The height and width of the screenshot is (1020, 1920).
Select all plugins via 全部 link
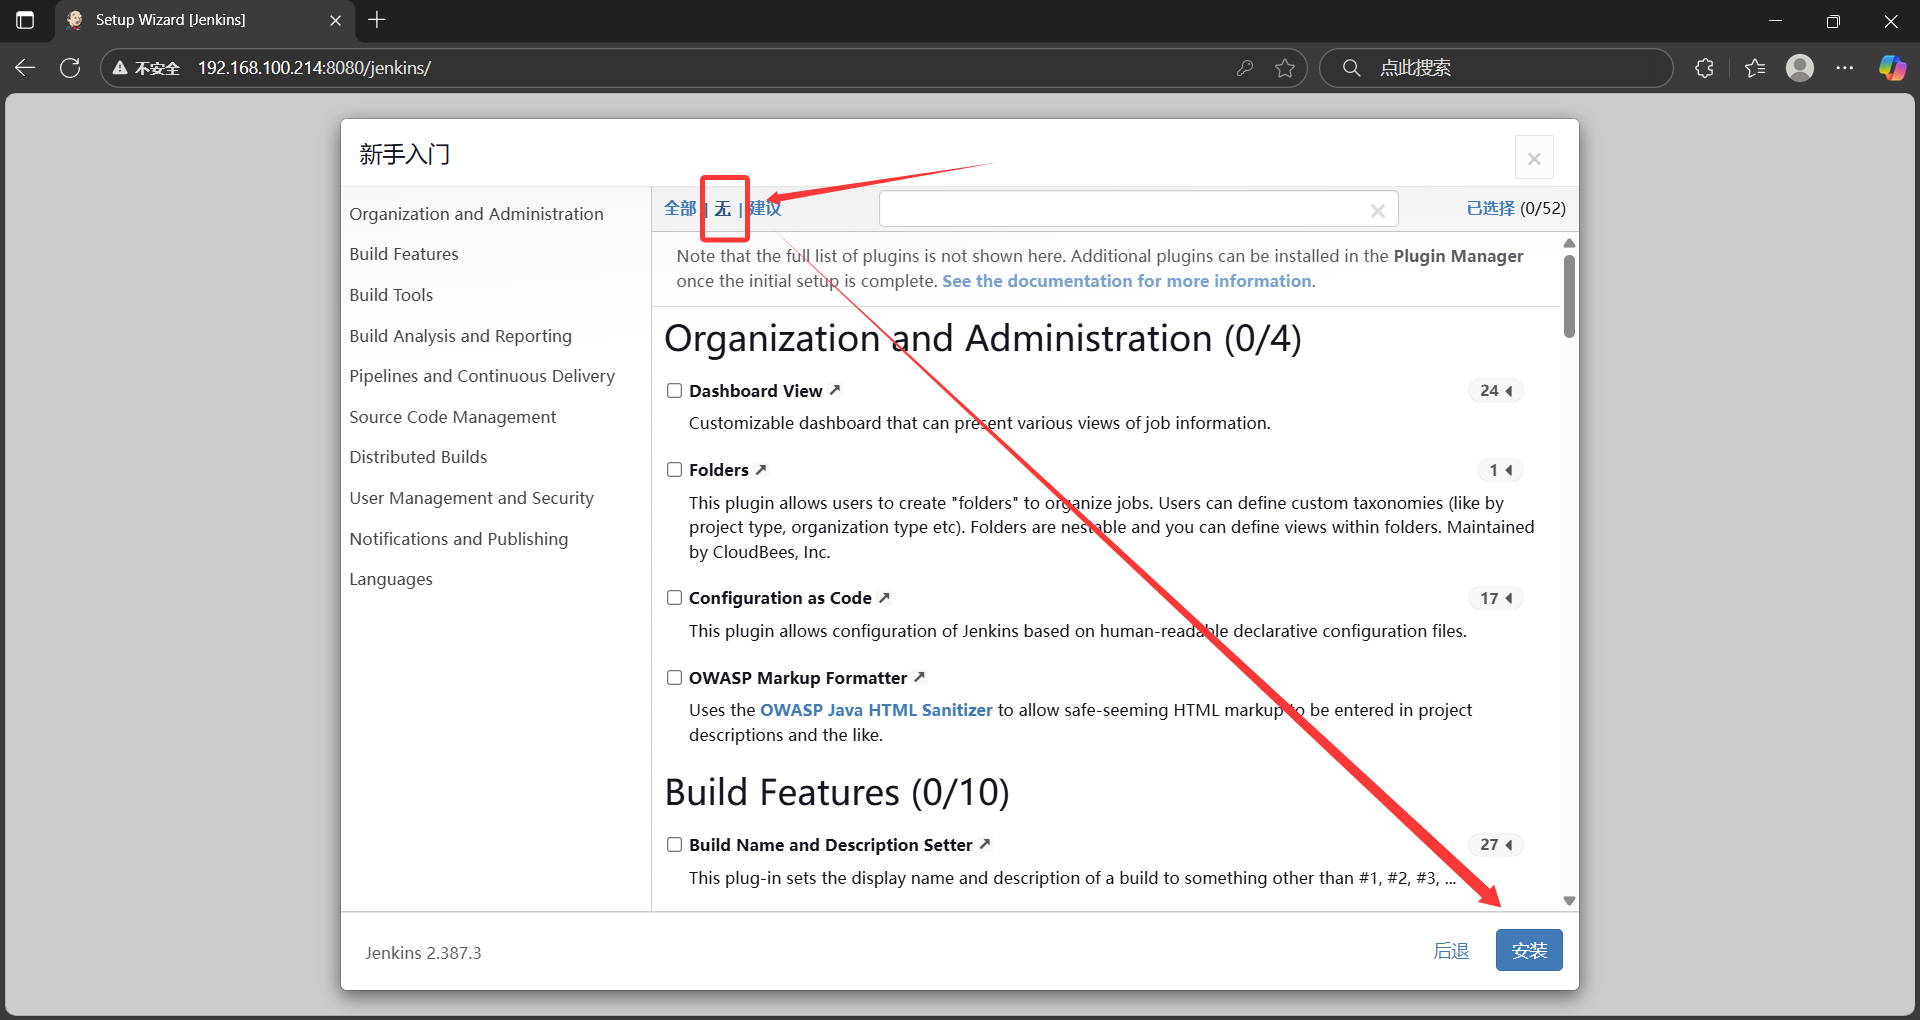coord(680,208)
